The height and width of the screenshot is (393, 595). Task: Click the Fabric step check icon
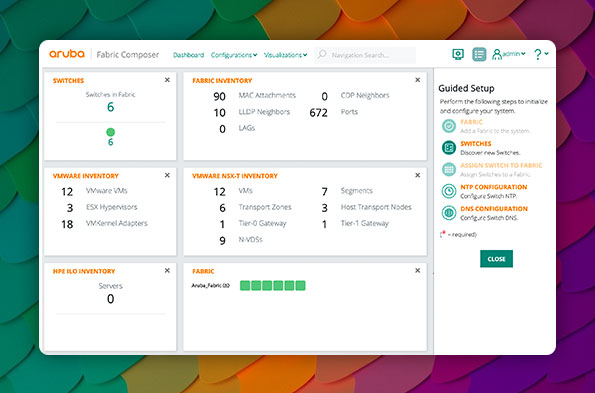click(449, 126)
